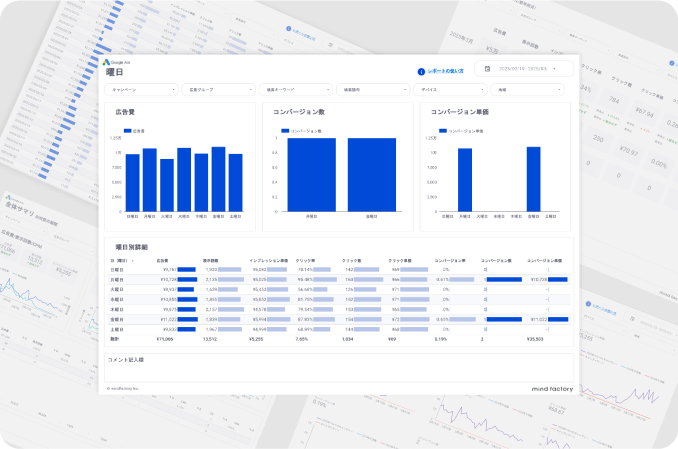The image size is (678, 449).
Task: Click the total value ¥5,255
Action: (x=256, y=339)
